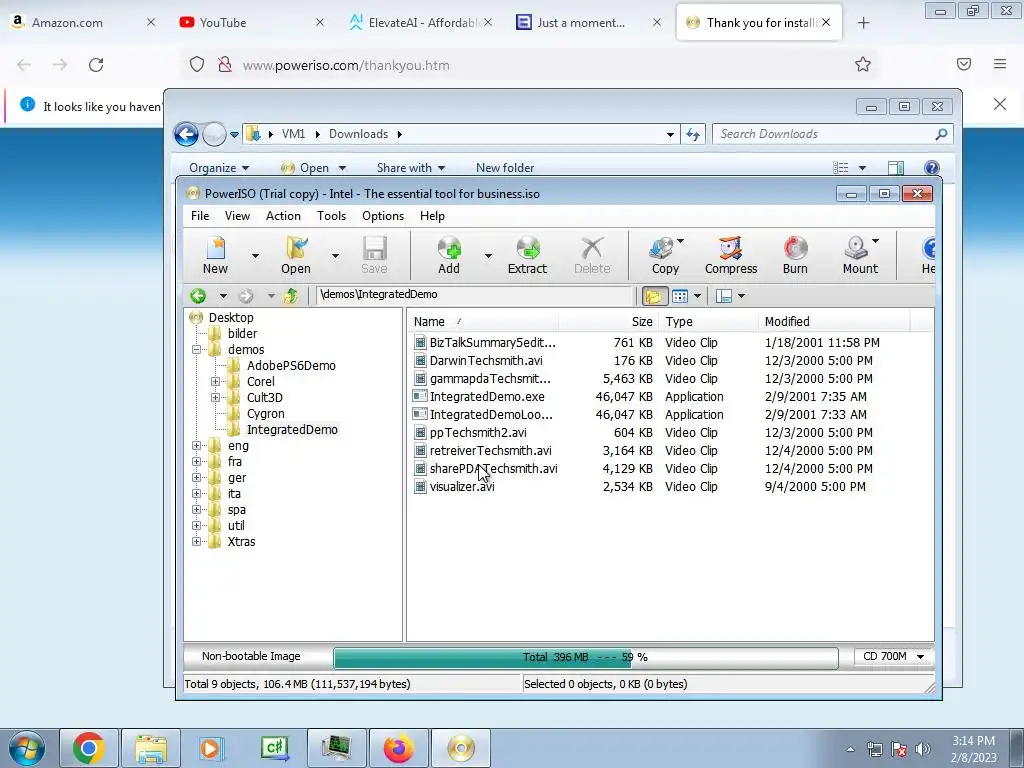Sort files by the Name column header
This screenshot has height=768, width=1024.
pos(483,321)
